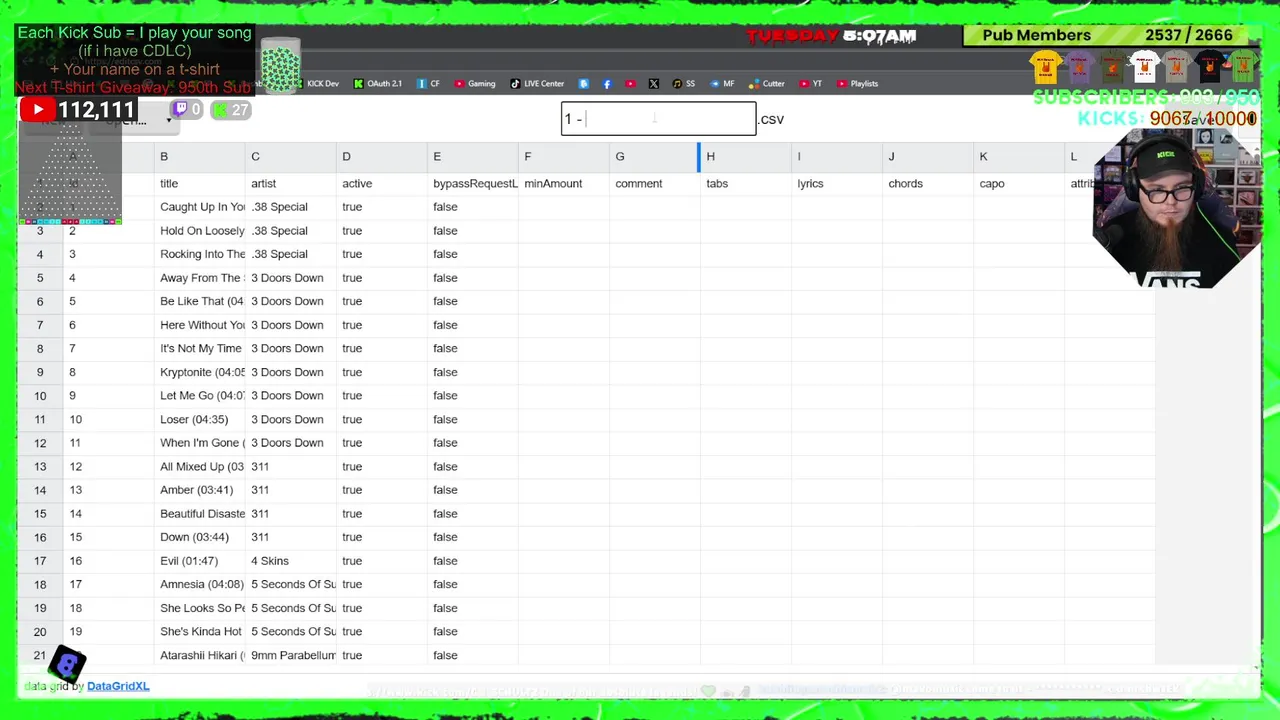
Task: Open the SS bookmark
Action: 684,84
